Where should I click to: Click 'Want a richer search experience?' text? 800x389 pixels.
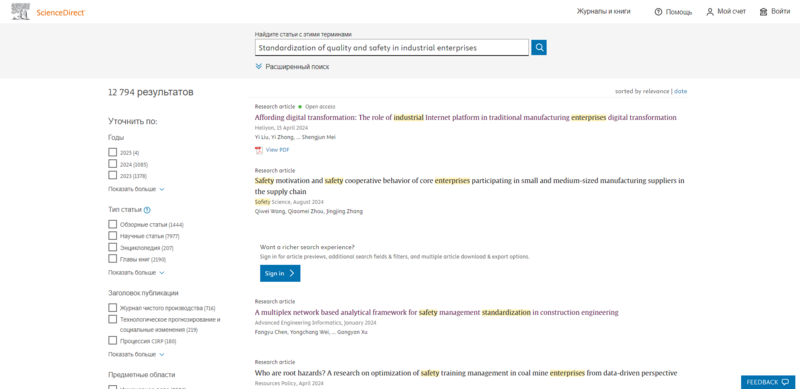coord(307,247)
